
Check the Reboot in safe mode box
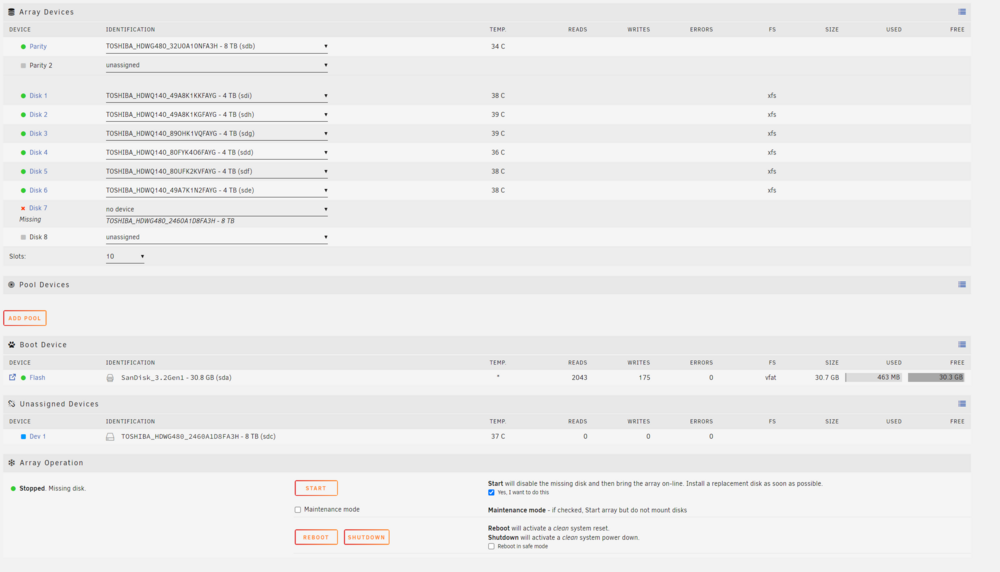491,546
